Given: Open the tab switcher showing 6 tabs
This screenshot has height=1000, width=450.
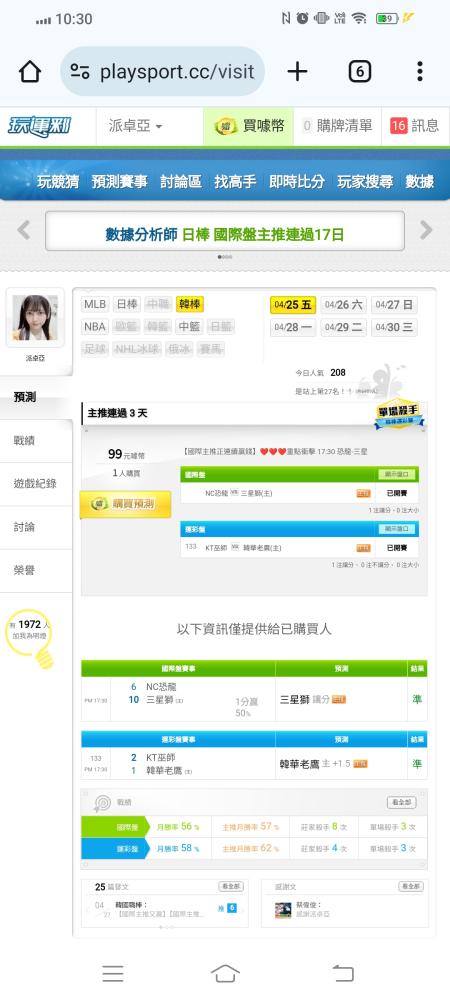Looking at the screenshot, I should tap(359, 71).
